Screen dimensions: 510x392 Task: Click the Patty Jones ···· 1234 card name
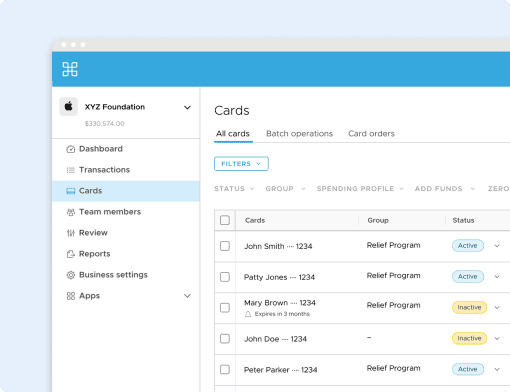tap(279, 277)
